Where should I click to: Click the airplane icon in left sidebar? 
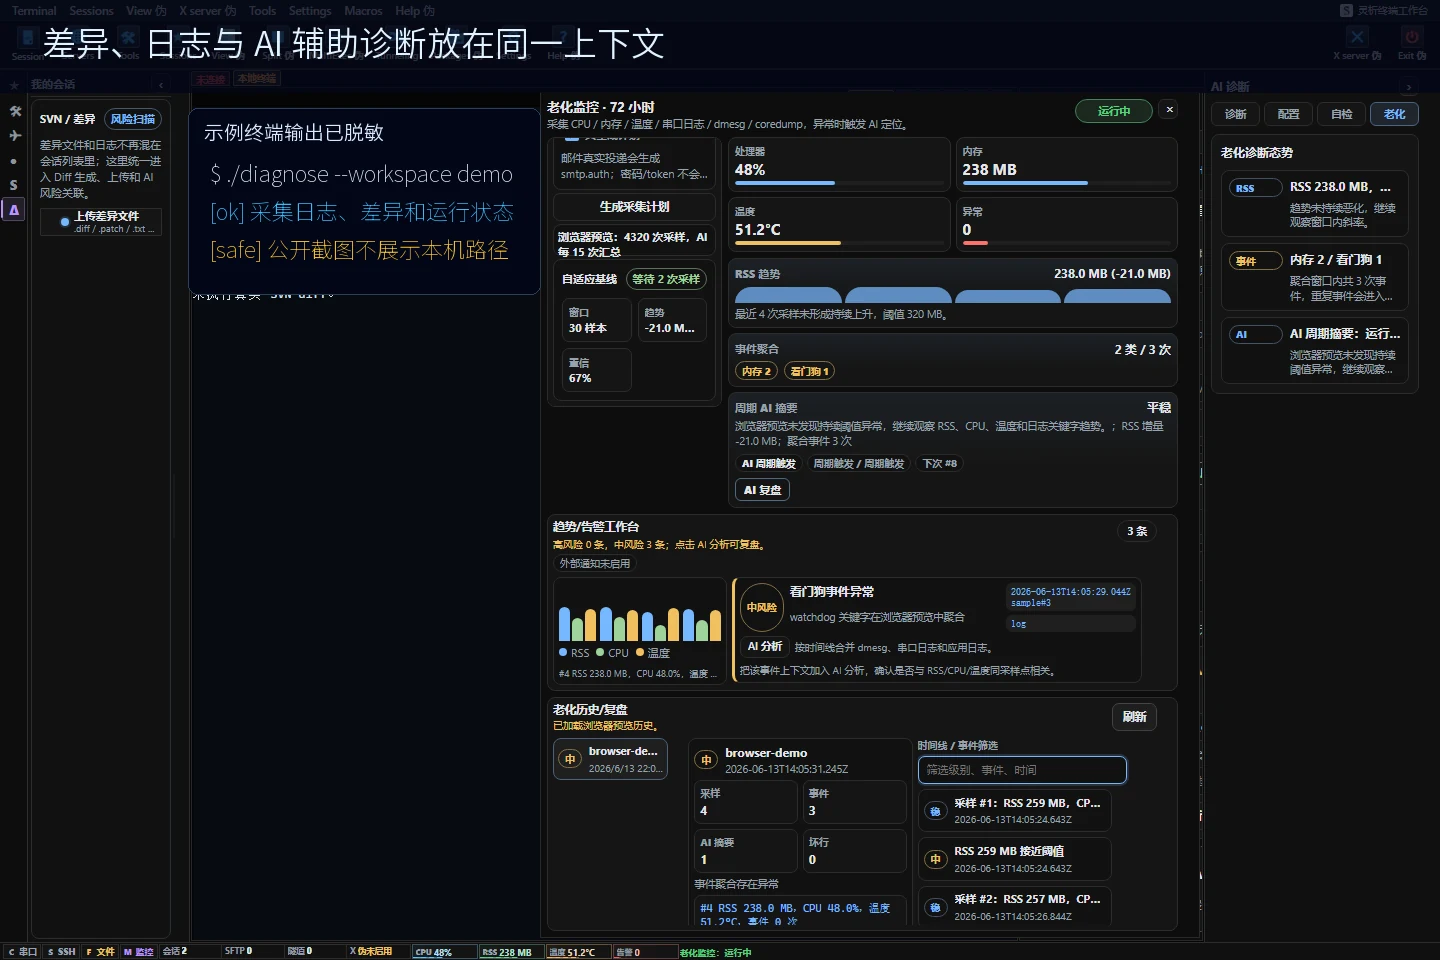(15, 135)
